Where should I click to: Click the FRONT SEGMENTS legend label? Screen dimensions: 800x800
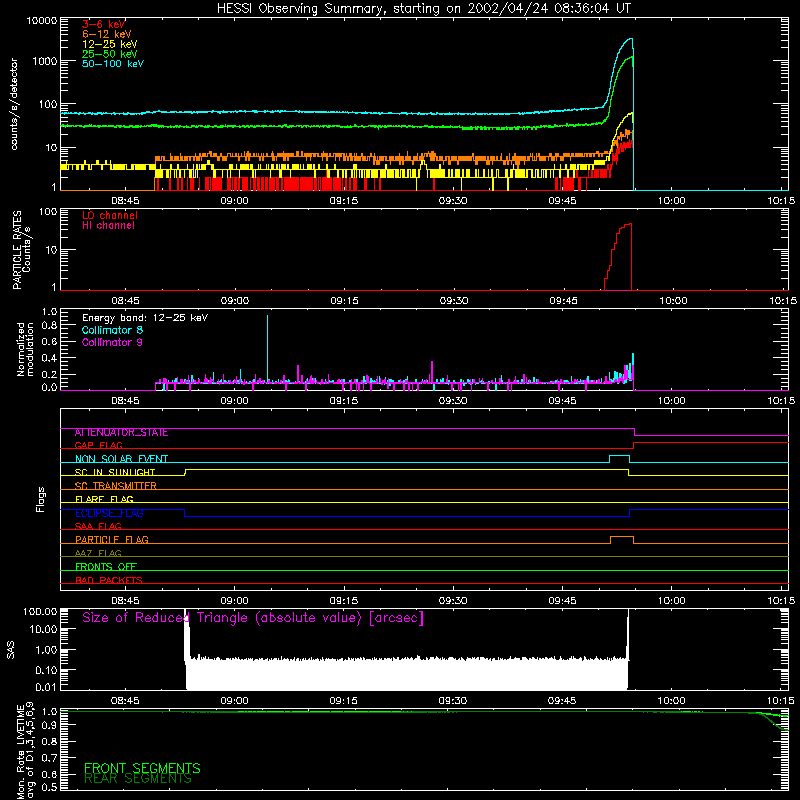pos(142,768)
